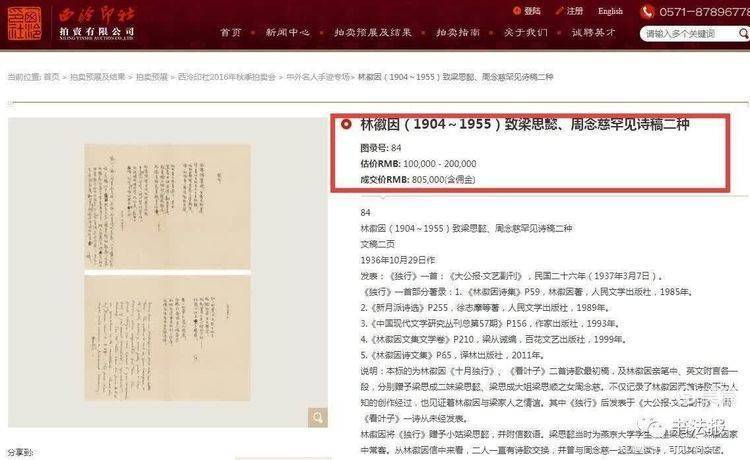Click 拍卖预展 breadcrumb link
The height and width of the screenshot is (460, 750).
152,77
